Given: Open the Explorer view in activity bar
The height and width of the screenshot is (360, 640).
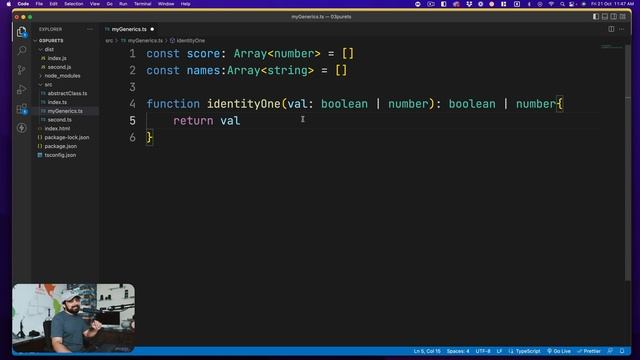Looking at the screenshot, I should [x=22, y=32].
